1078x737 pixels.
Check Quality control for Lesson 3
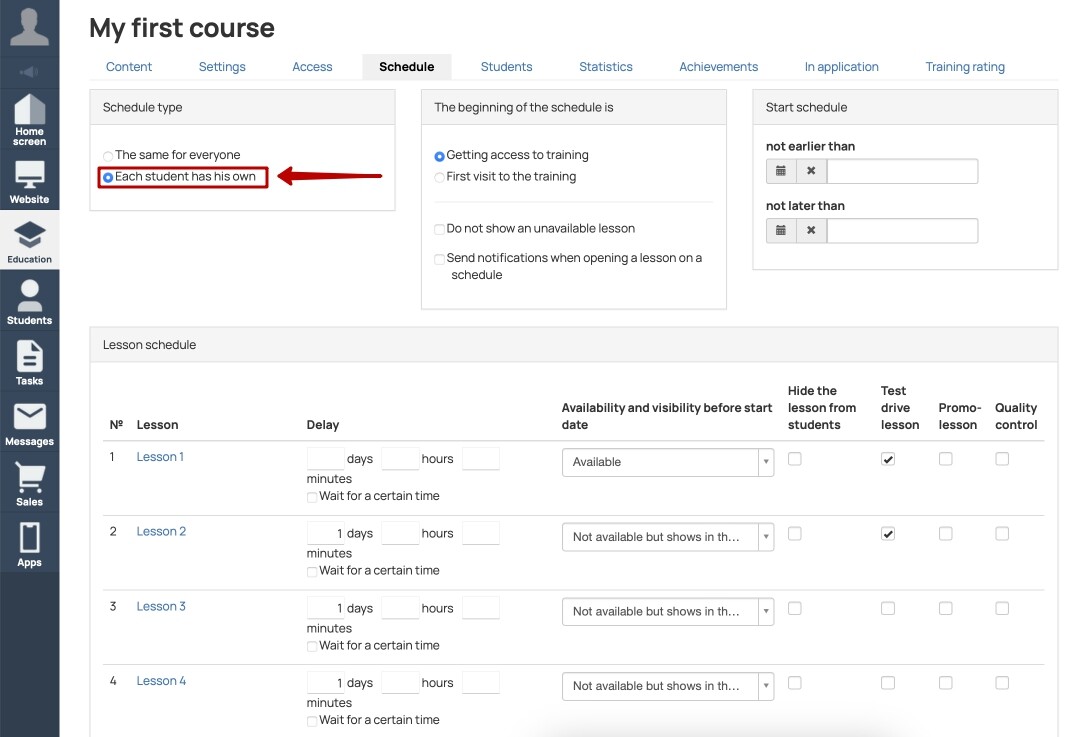[1002, 608]
